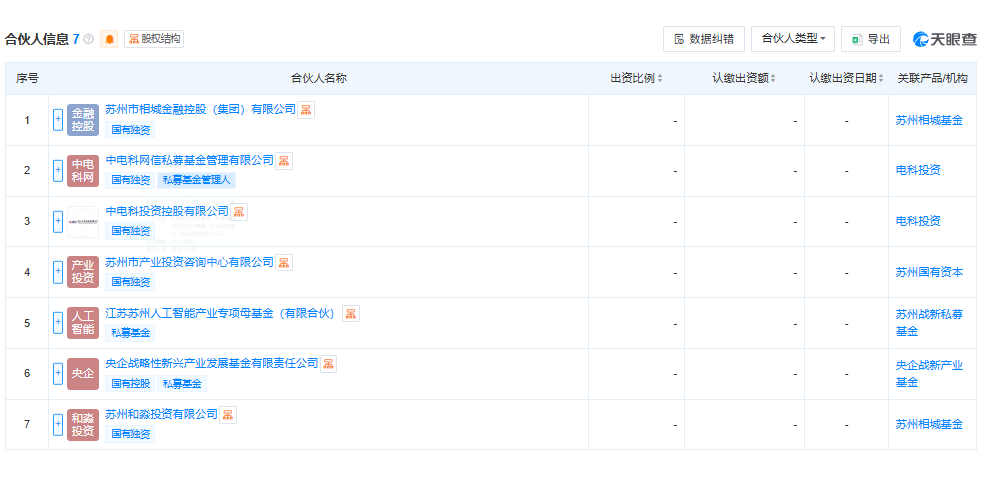Open 电科投资 link in row 3

click(918, 222)
